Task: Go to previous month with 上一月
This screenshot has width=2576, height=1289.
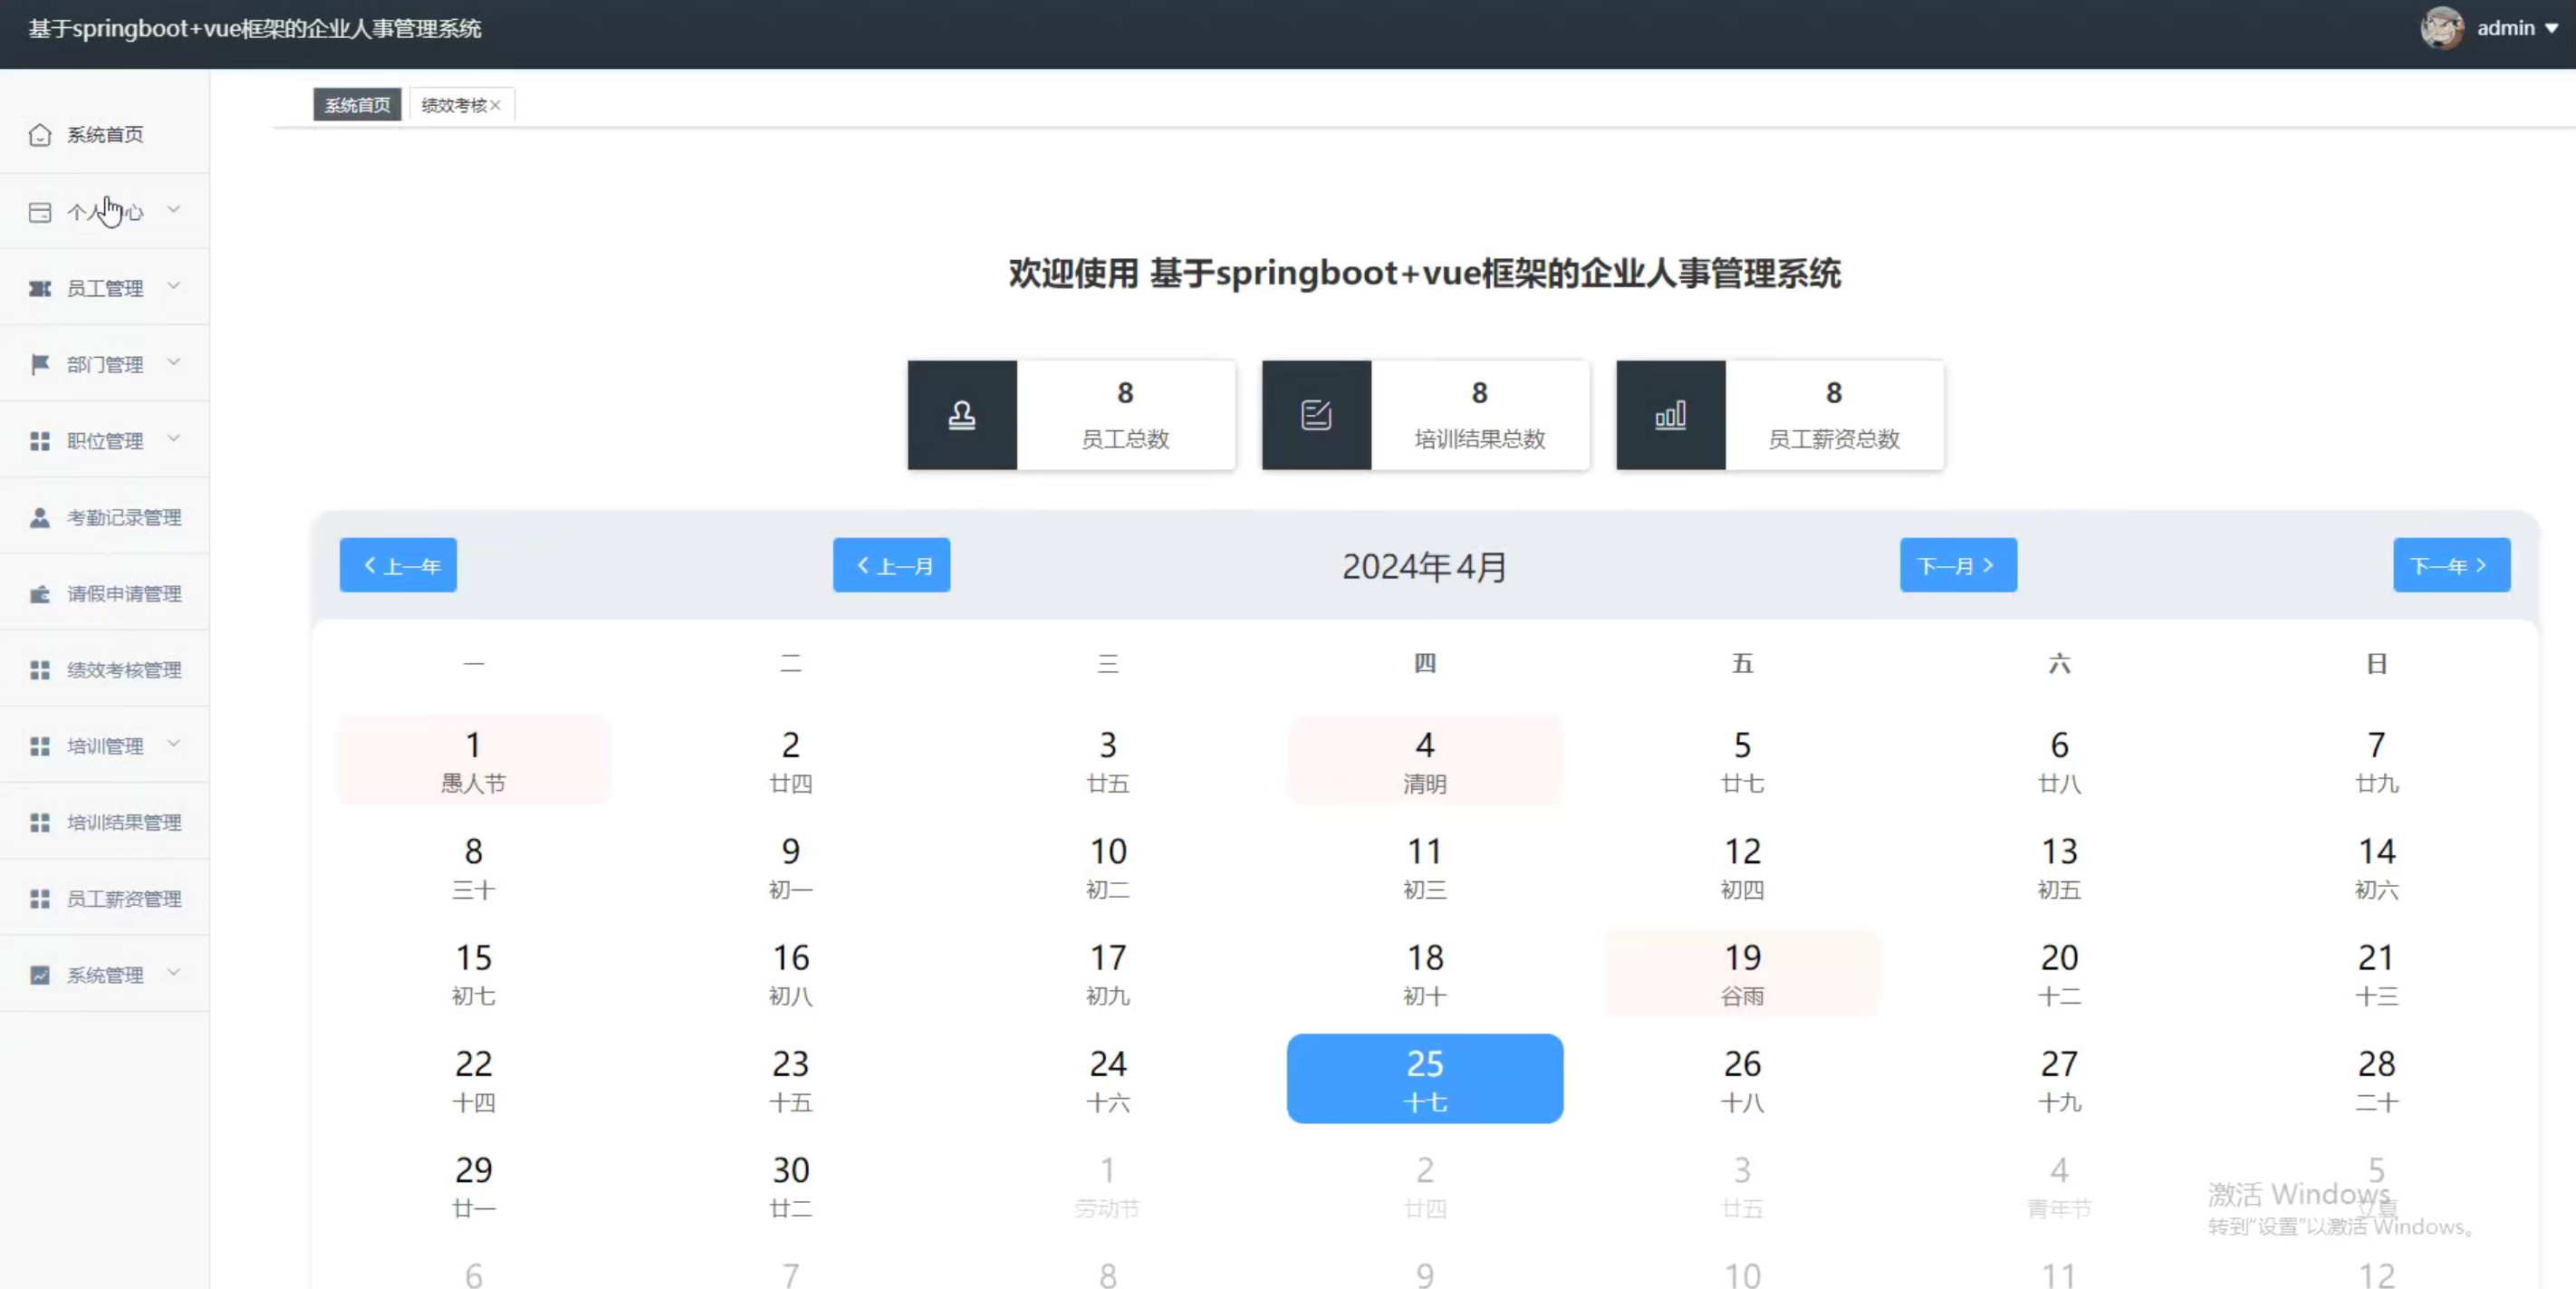Action: [891, 566]
